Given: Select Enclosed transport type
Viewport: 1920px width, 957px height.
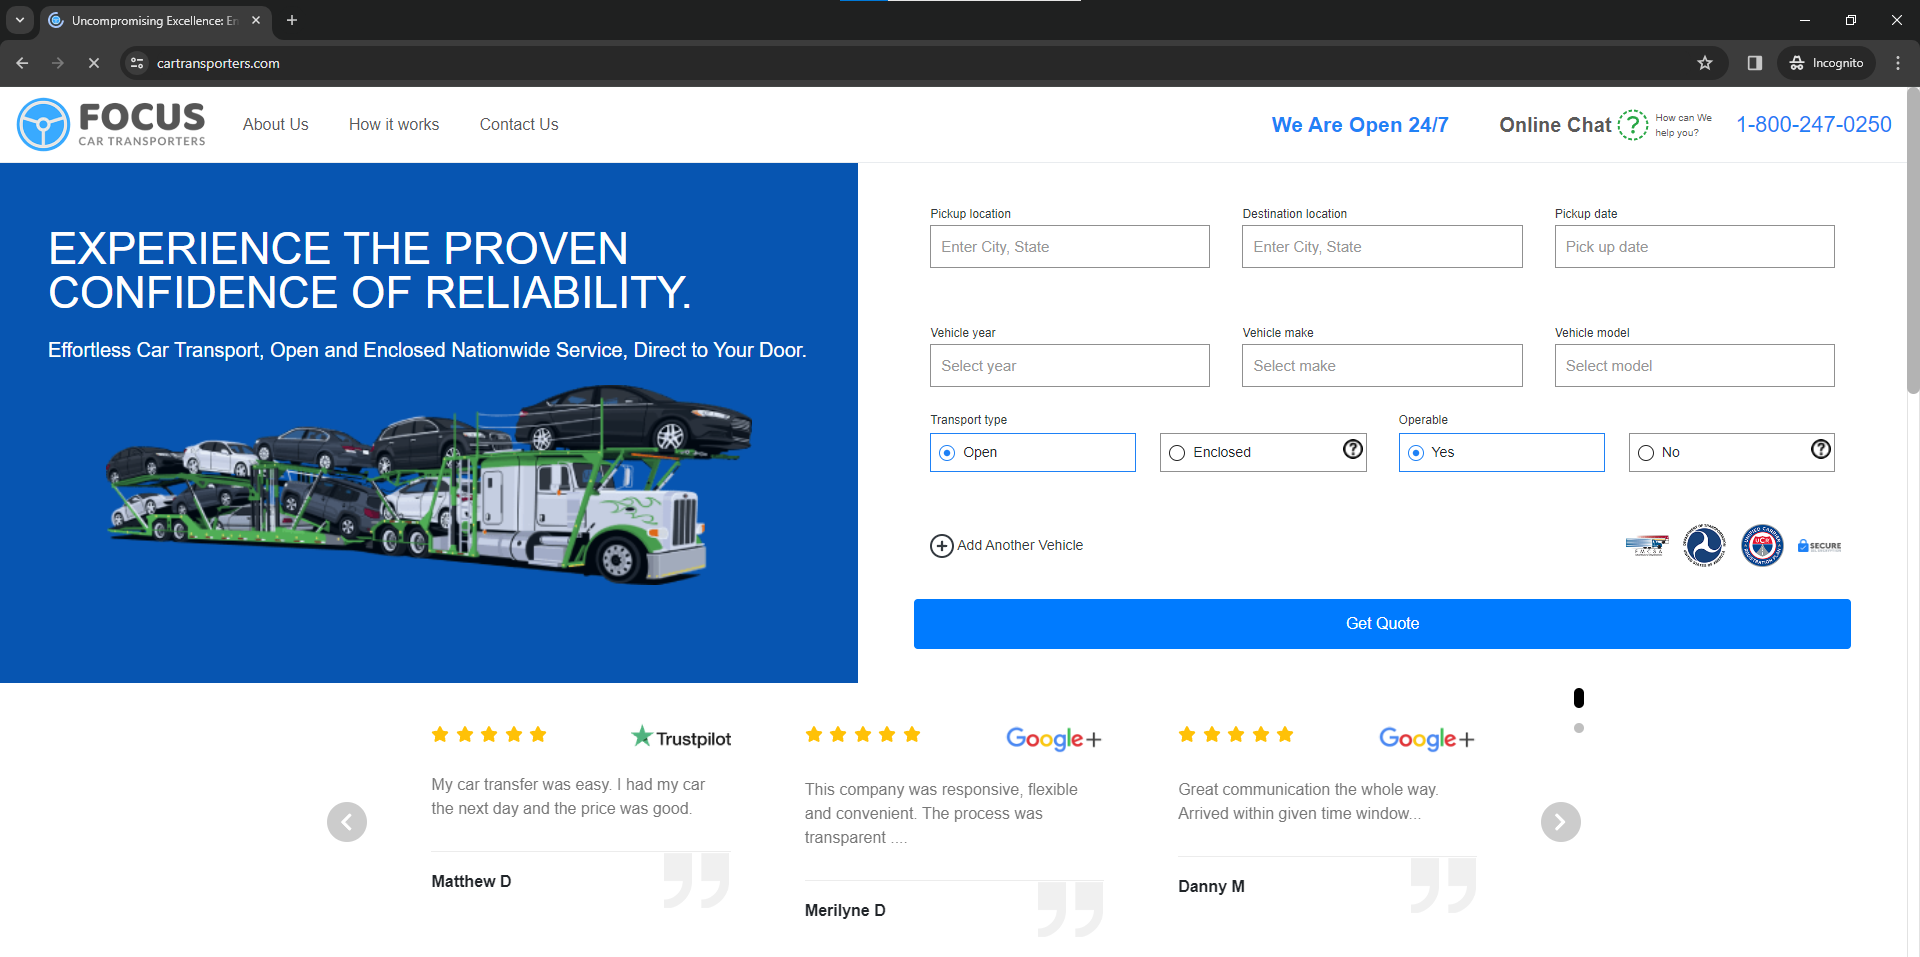Looking at the screenshot, I should pos(1177,452).
